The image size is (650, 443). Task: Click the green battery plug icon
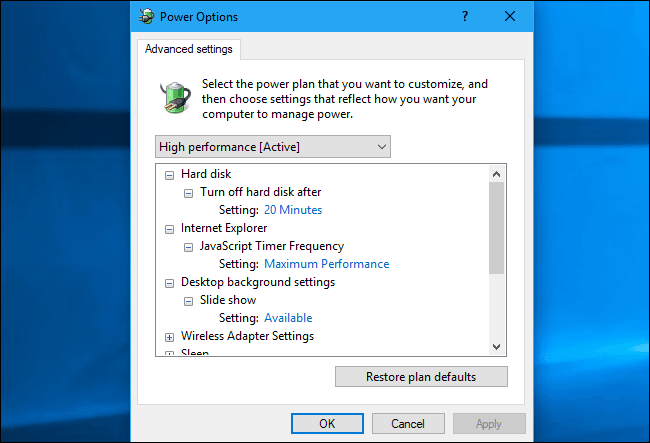point(175,97)
